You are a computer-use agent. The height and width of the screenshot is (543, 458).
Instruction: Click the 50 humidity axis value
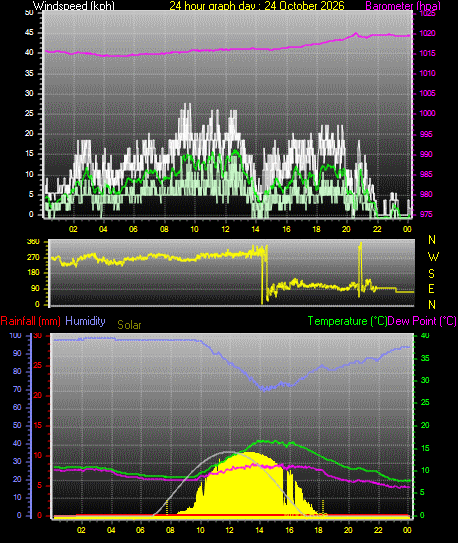(17, 425)
